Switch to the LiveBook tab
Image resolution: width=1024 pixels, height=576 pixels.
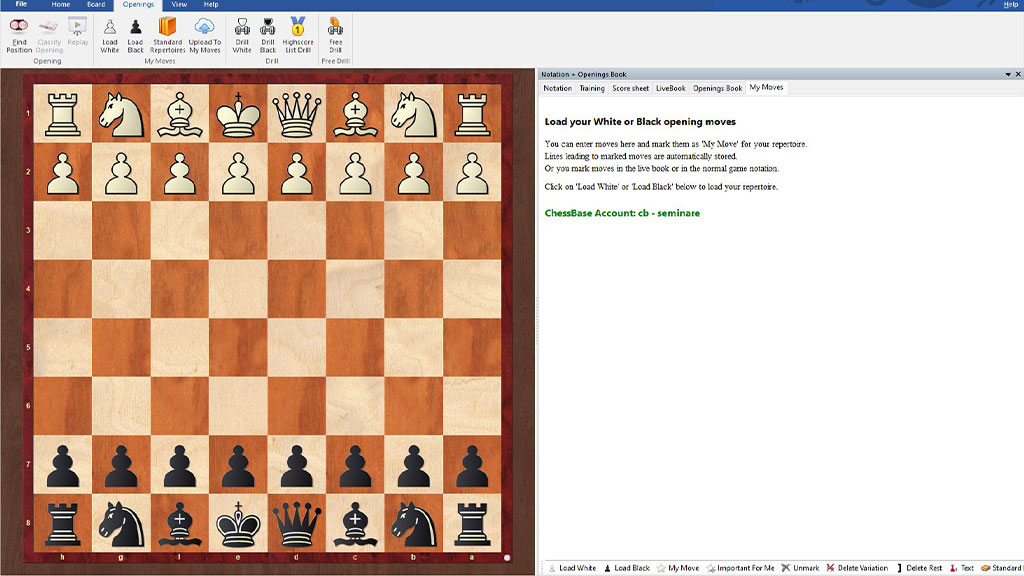pos(670,88)
